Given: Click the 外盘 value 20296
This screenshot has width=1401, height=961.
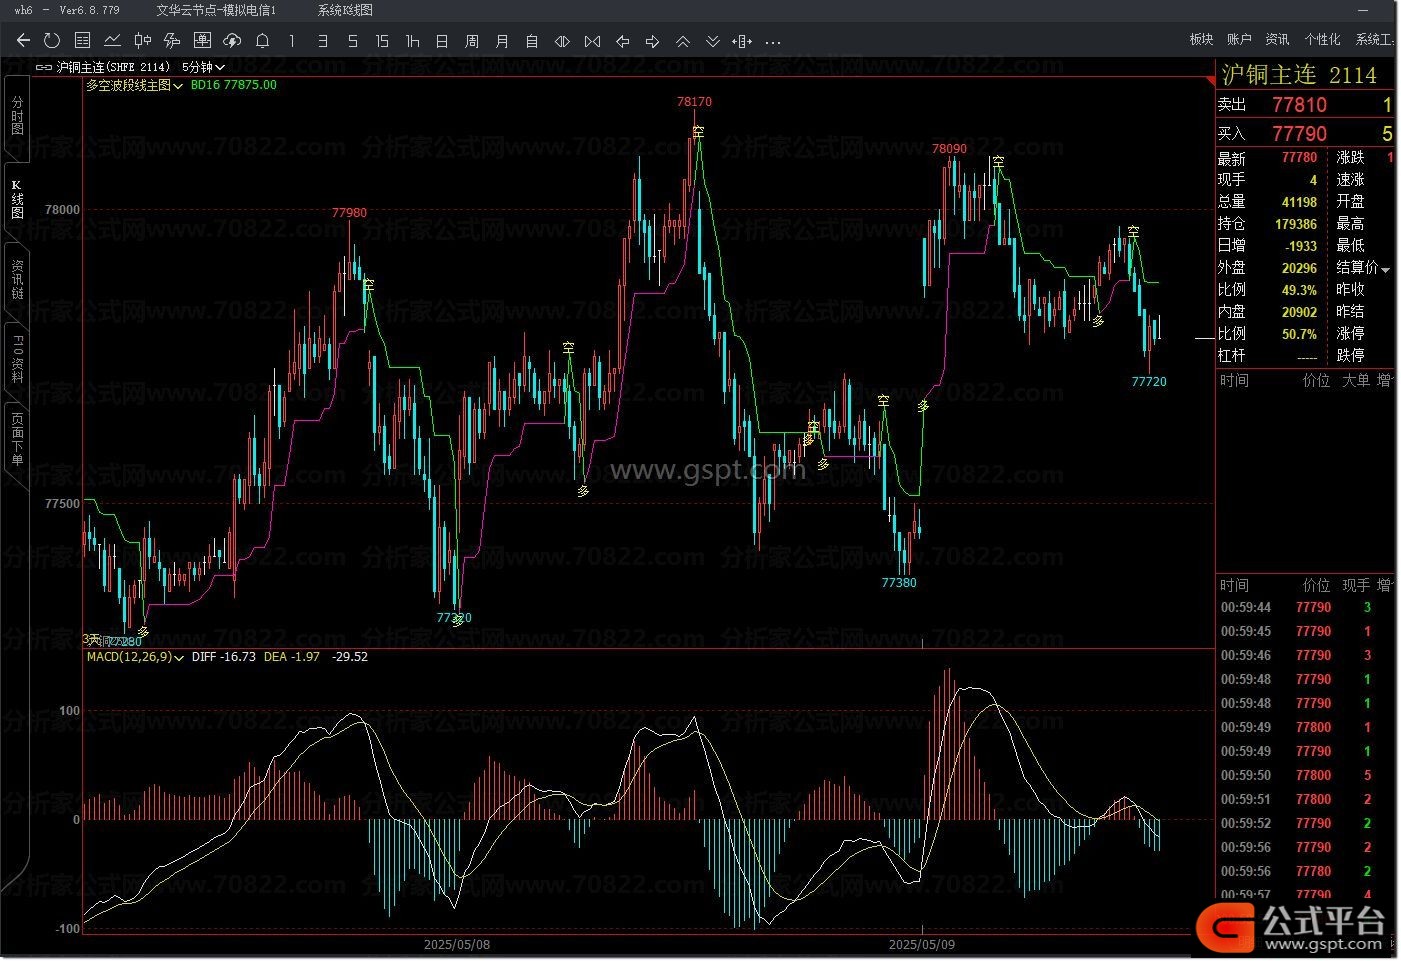Looking at the screenshot, I should pos(1299,268).
